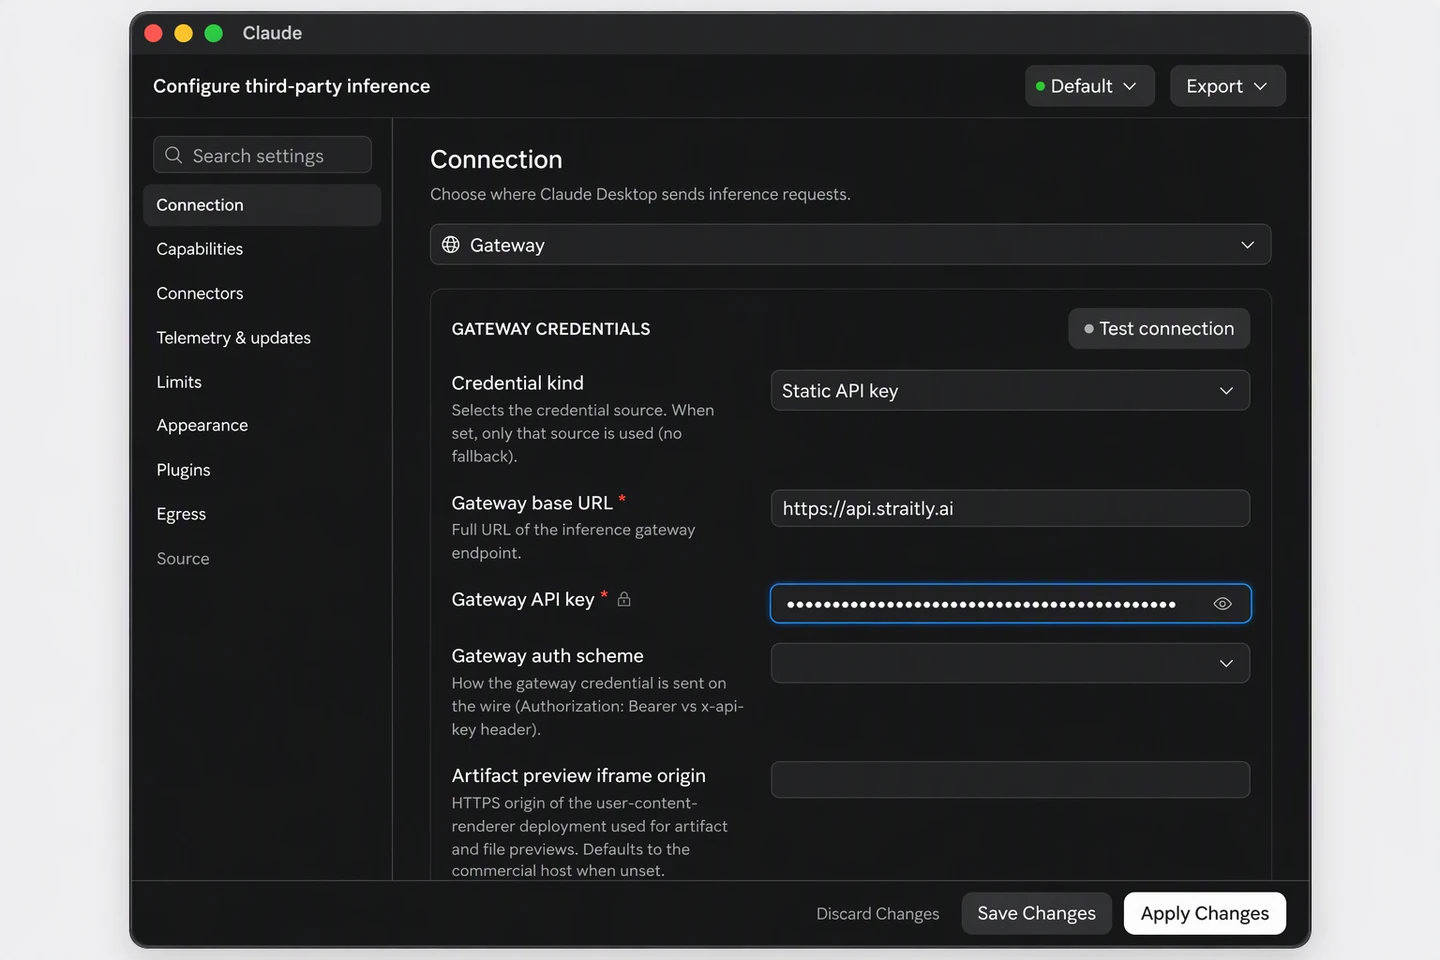Click the yellow minimize window button
The height and width of the screenshot is (960, 1440).
pyautogui.click(x=183, y=33)
